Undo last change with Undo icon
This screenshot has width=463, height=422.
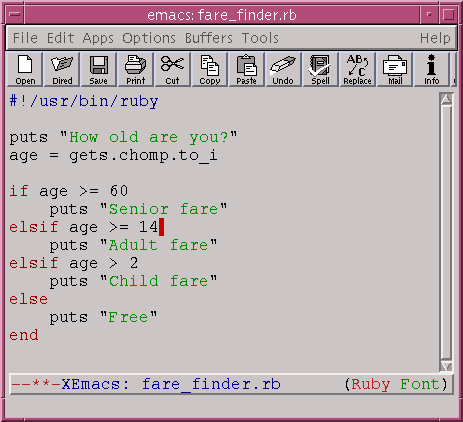[x=284, y=69]
